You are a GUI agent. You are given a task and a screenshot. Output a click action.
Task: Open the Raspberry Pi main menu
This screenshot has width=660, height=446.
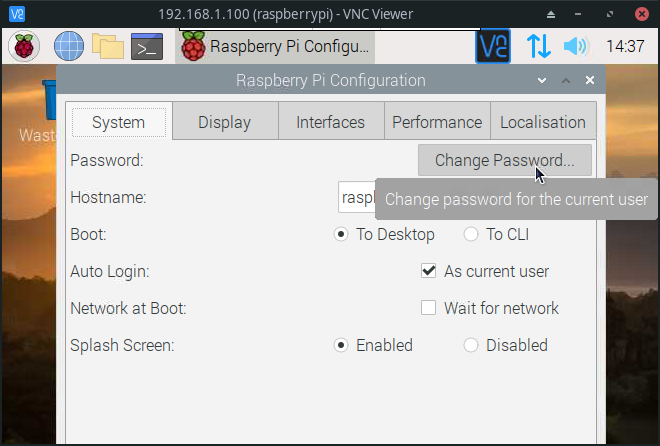click(x=24, y=46)
